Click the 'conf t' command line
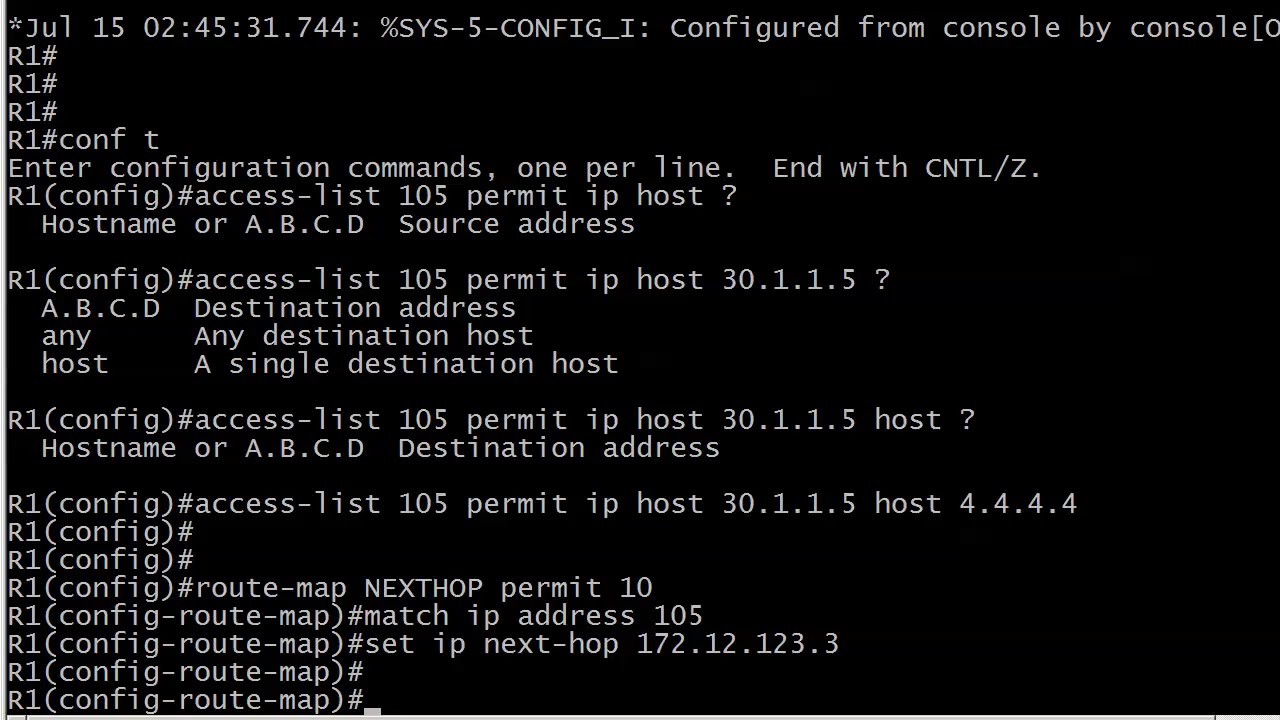Image resolution: width=1280 pixels, height=720 pixels. coord(83,140)
